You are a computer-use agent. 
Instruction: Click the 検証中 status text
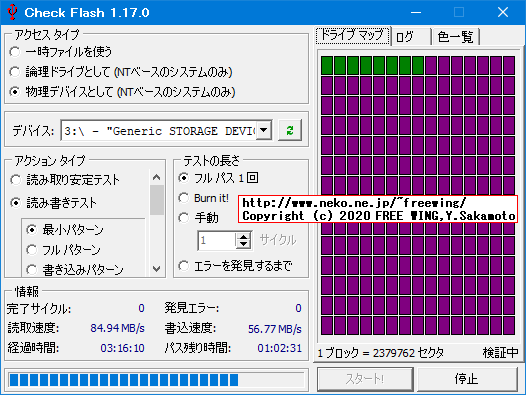(500, 353)
